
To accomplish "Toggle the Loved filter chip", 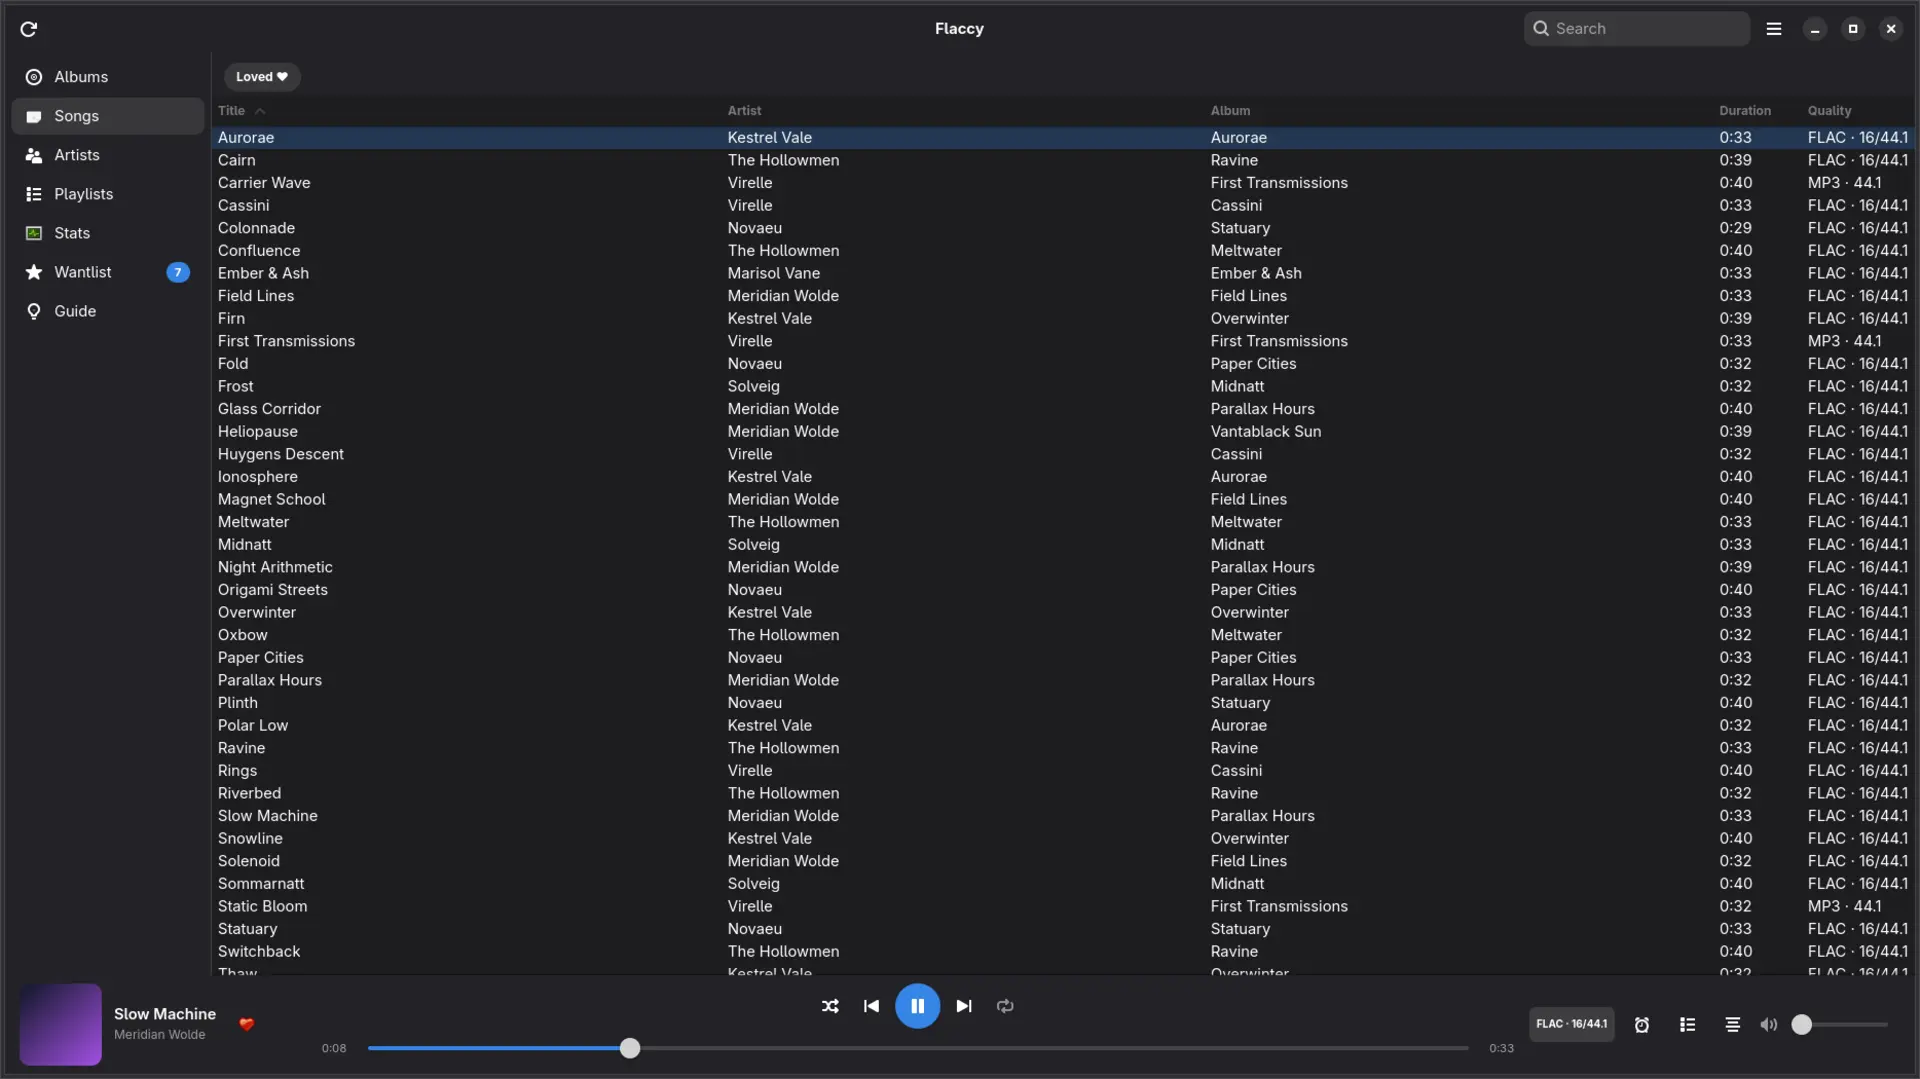I will point(262,77).
